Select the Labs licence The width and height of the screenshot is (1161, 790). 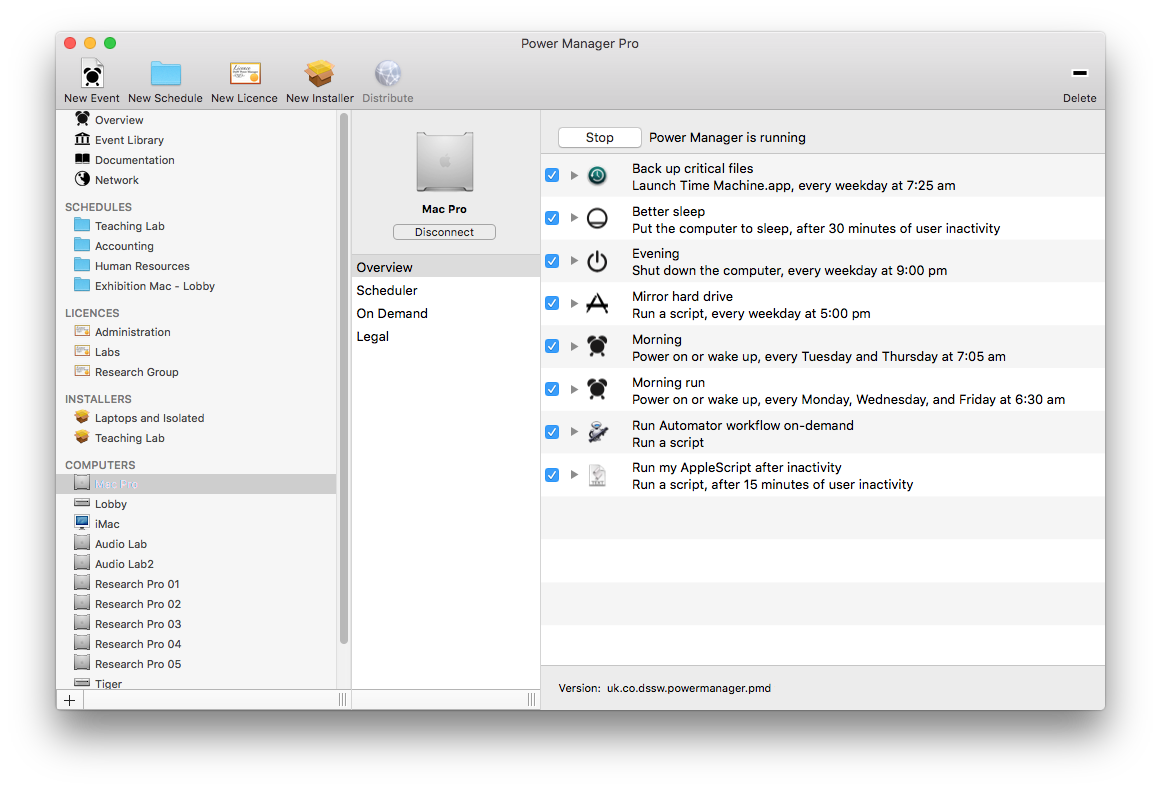(196, 352)
